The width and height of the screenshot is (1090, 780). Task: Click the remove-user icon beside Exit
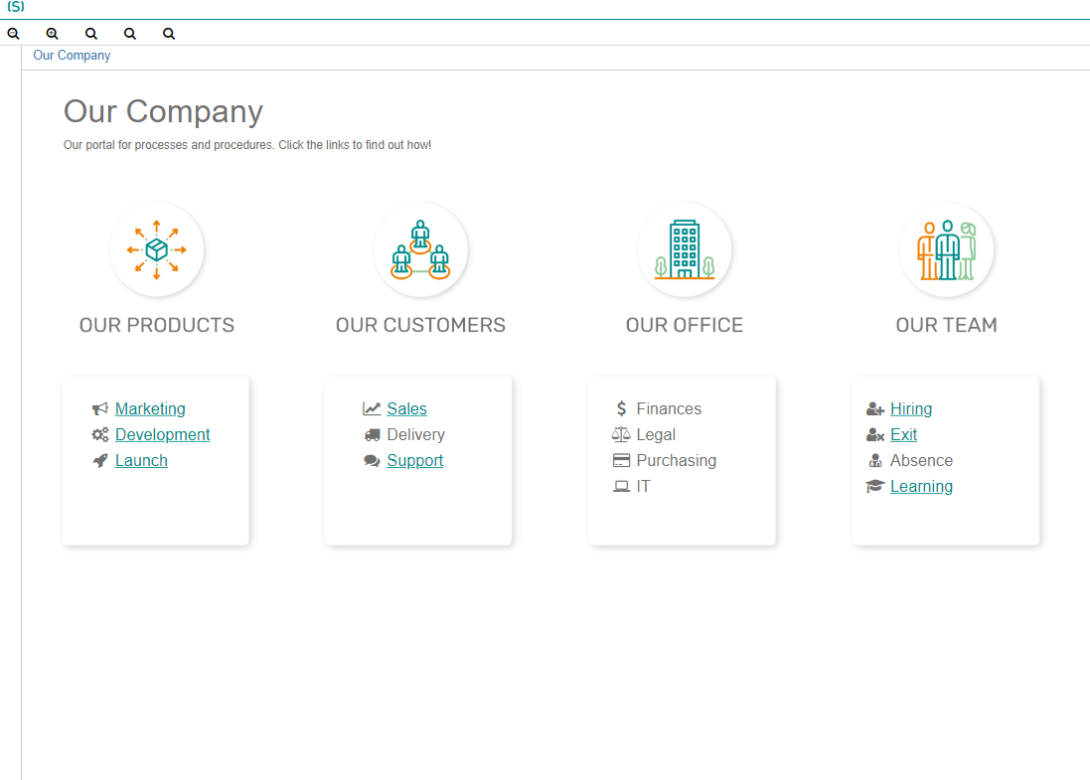pos(875,435)
